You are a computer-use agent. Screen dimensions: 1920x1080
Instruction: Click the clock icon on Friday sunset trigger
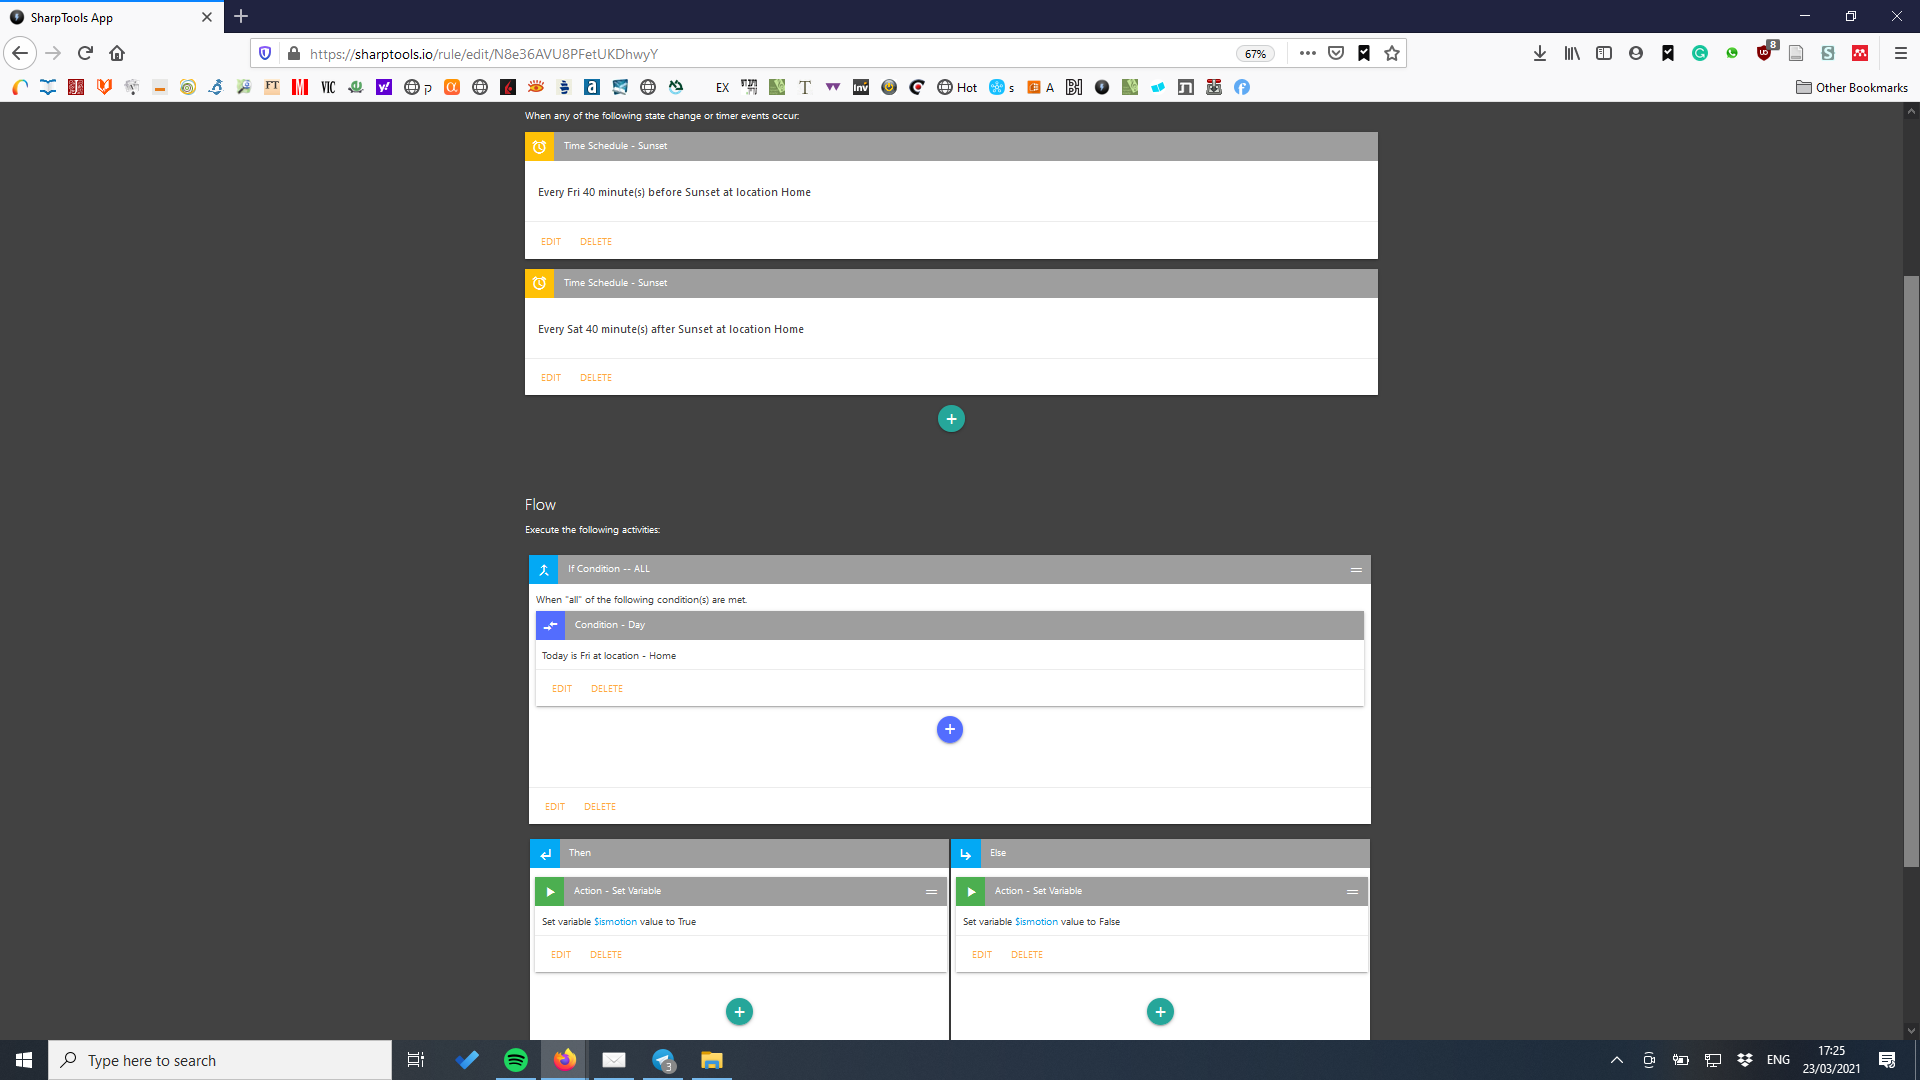[540, 146]
